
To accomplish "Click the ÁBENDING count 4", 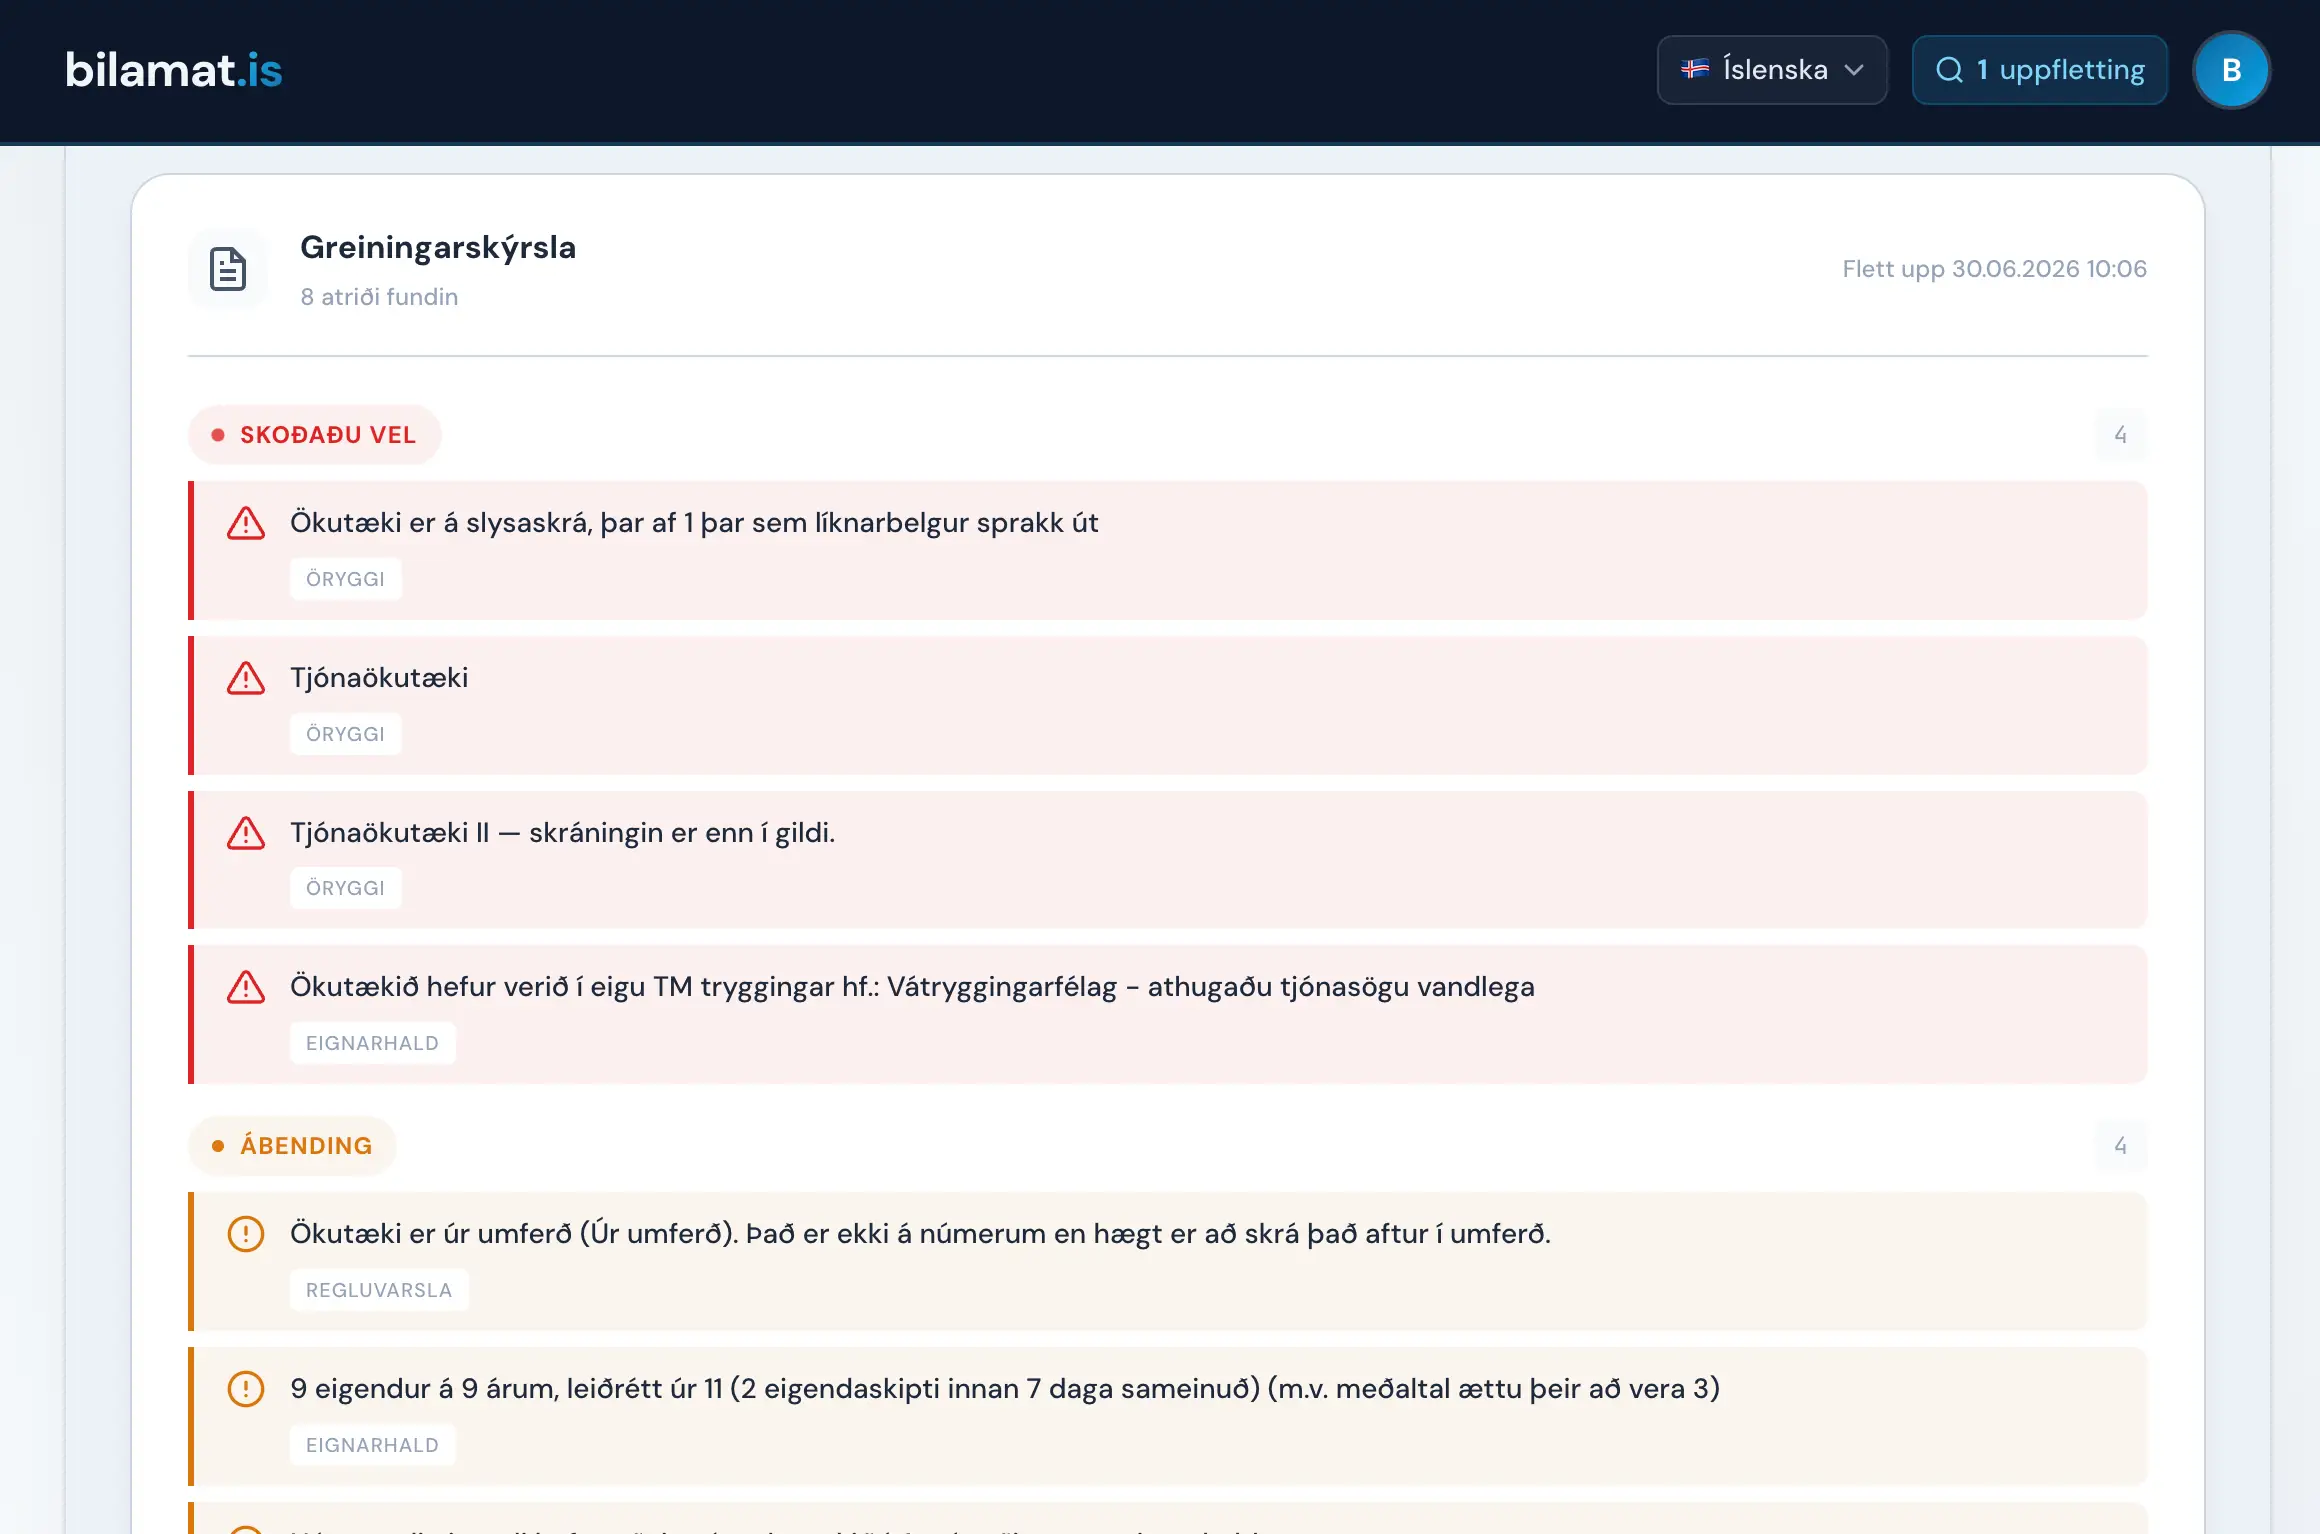I will tap(2120, 1146).
